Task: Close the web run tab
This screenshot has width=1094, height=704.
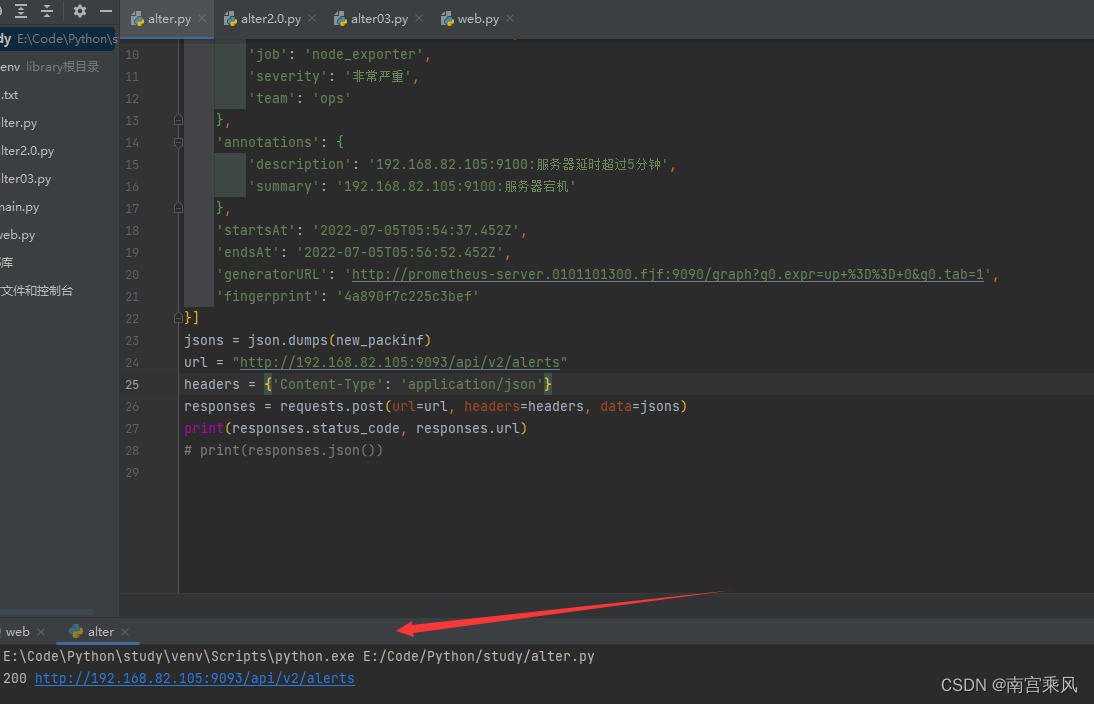Action: (x=41, y=631)
